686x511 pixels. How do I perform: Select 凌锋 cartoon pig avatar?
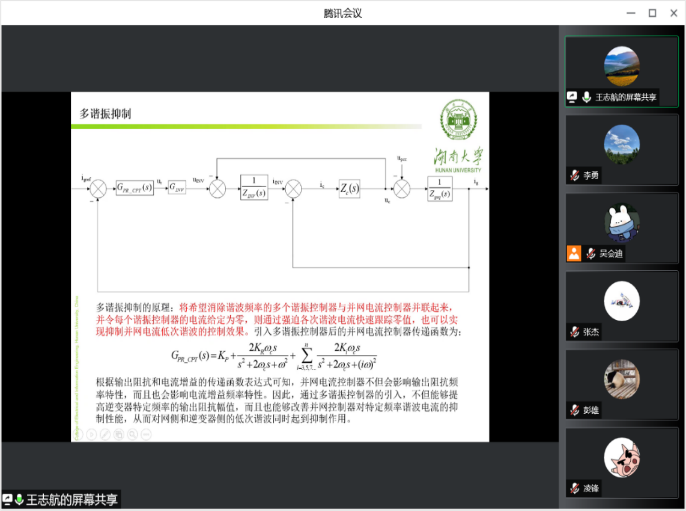point(621,457)
